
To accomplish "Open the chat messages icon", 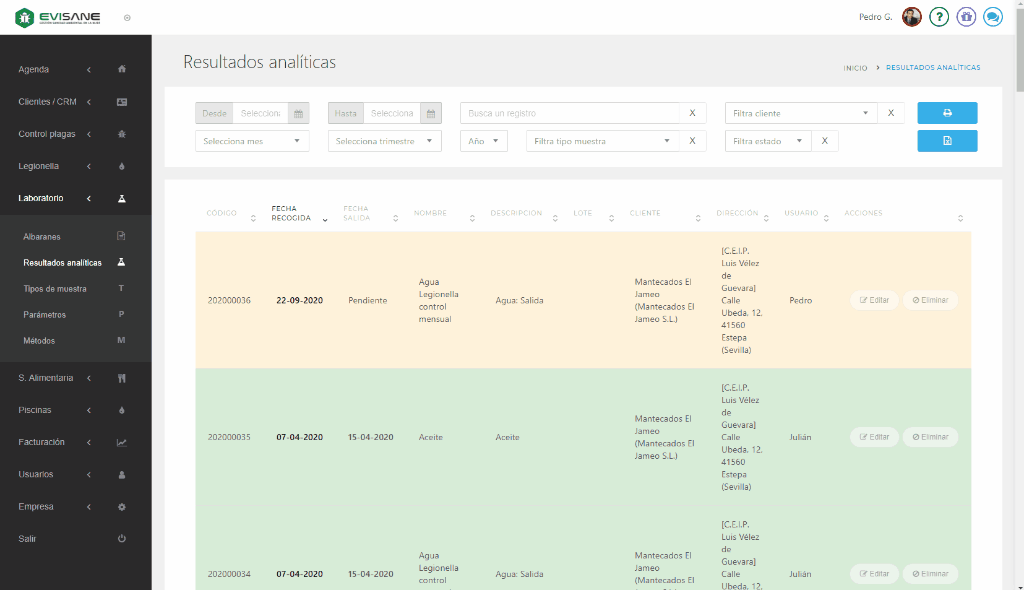I will point(992,17).
